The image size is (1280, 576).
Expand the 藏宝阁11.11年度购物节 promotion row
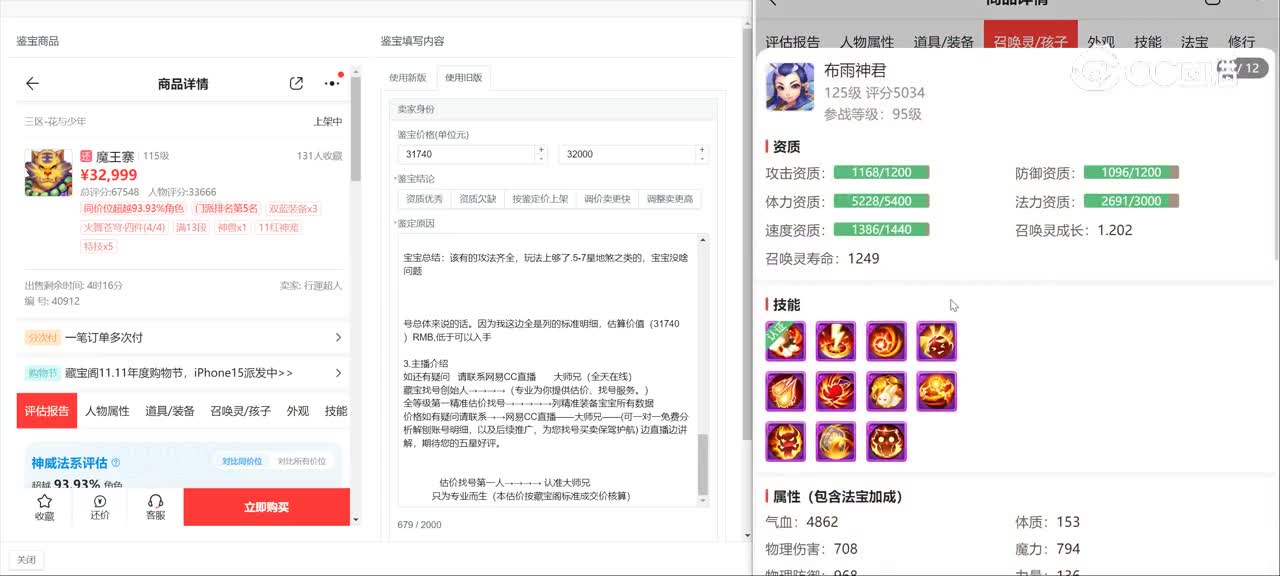pyautogui.click(x=183, y=373)
